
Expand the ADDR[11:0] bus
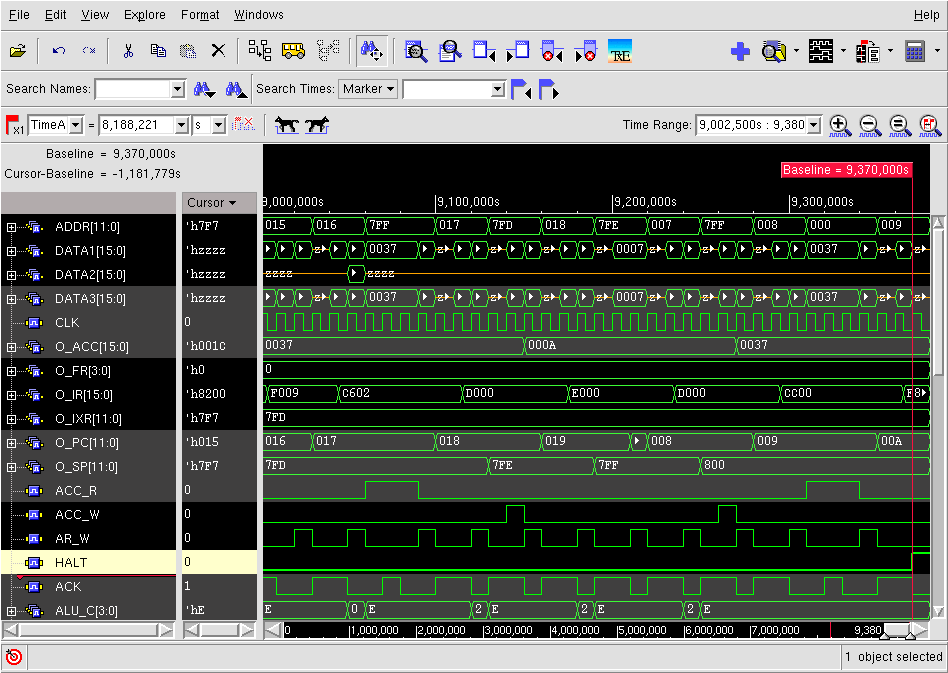click(x=11, y=227)
